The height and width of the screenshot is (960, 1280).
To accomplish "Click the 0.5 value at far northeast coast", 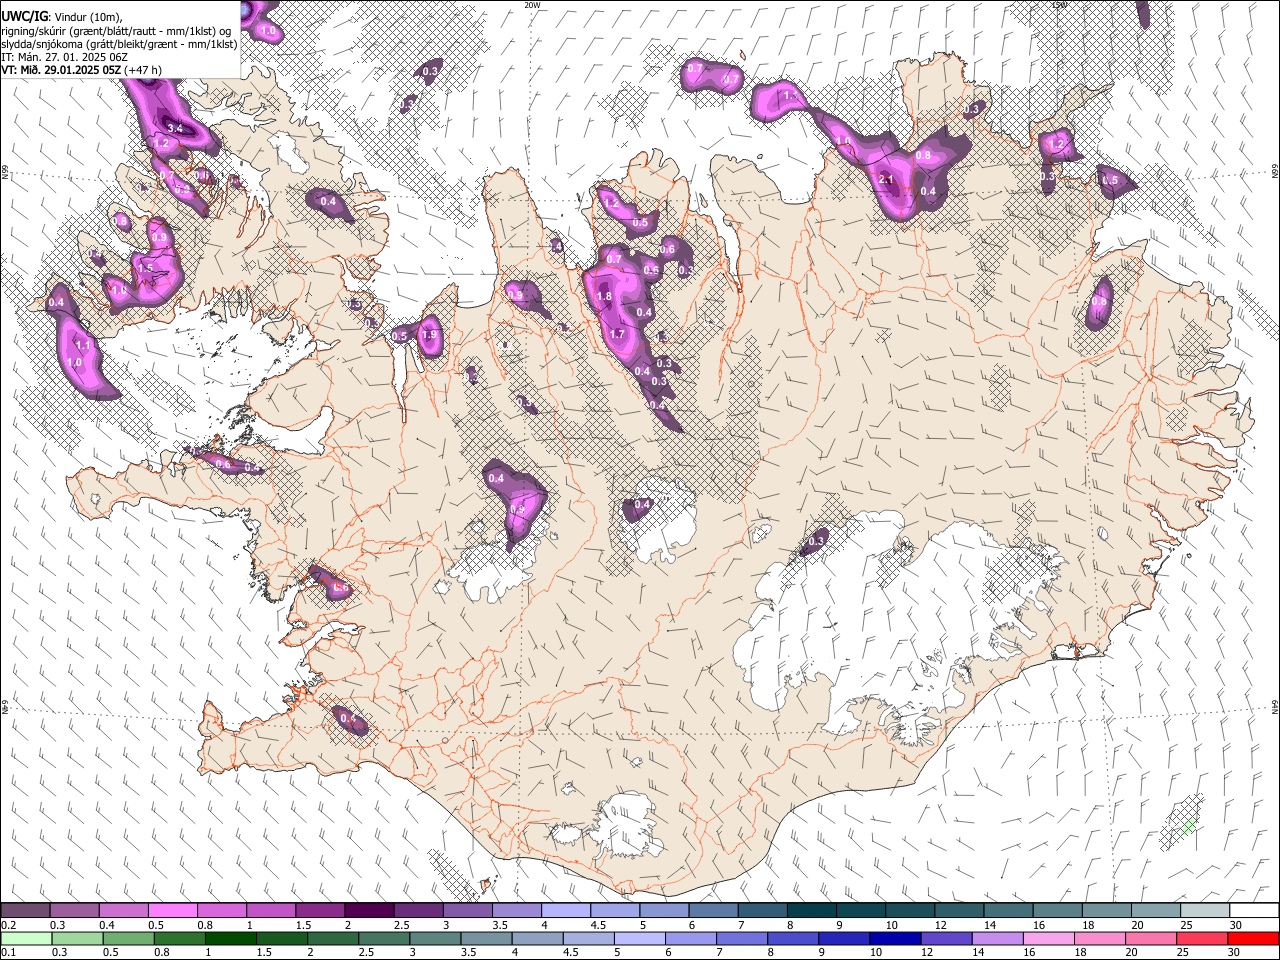I will 1110,181.
